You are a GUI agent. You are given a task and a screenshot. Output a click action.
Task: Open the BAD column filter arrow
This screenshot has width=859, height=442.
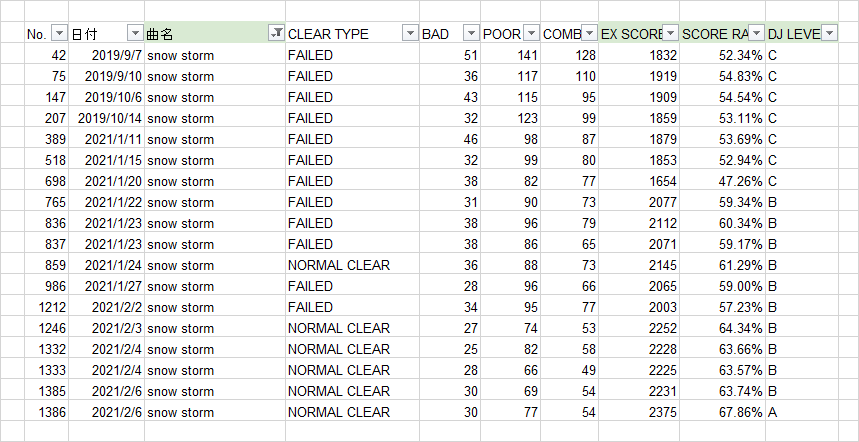tap(471, 33)
